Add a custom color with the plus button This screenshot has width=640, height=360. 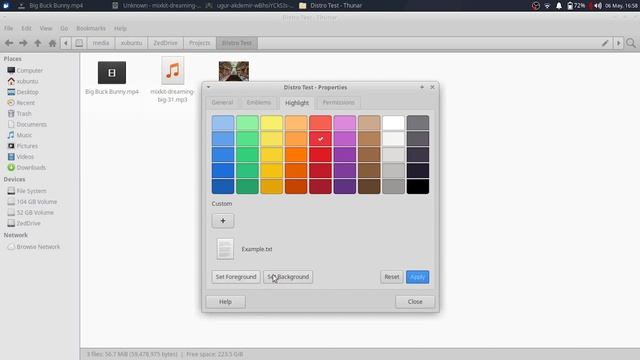tap(223, 221)
